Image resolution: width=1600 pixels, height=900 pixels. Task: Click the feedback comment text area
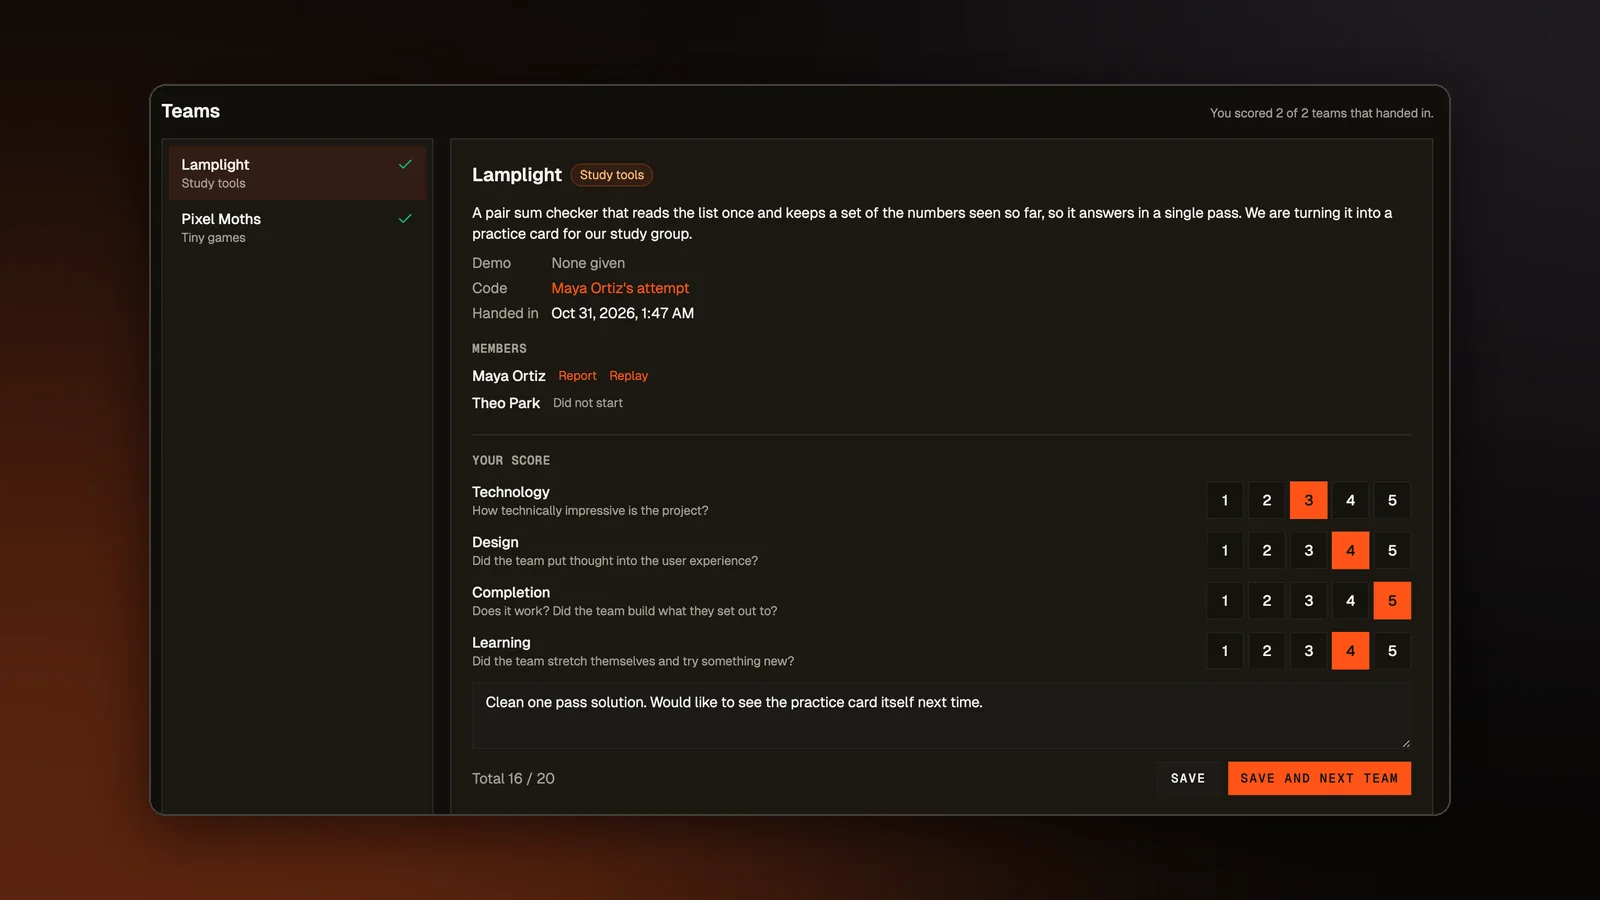pyautogui.click(x=941, y=716)
